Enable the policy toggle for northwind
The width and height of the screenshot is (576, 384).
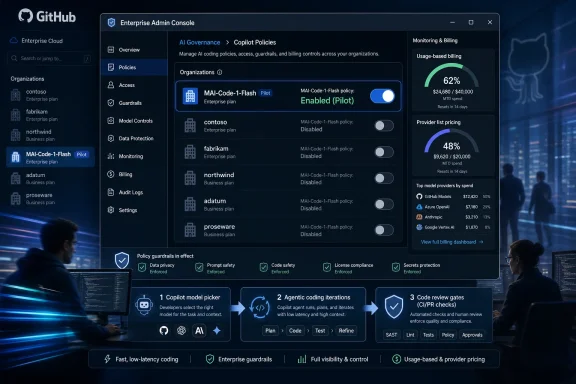(x=384, y=178)
